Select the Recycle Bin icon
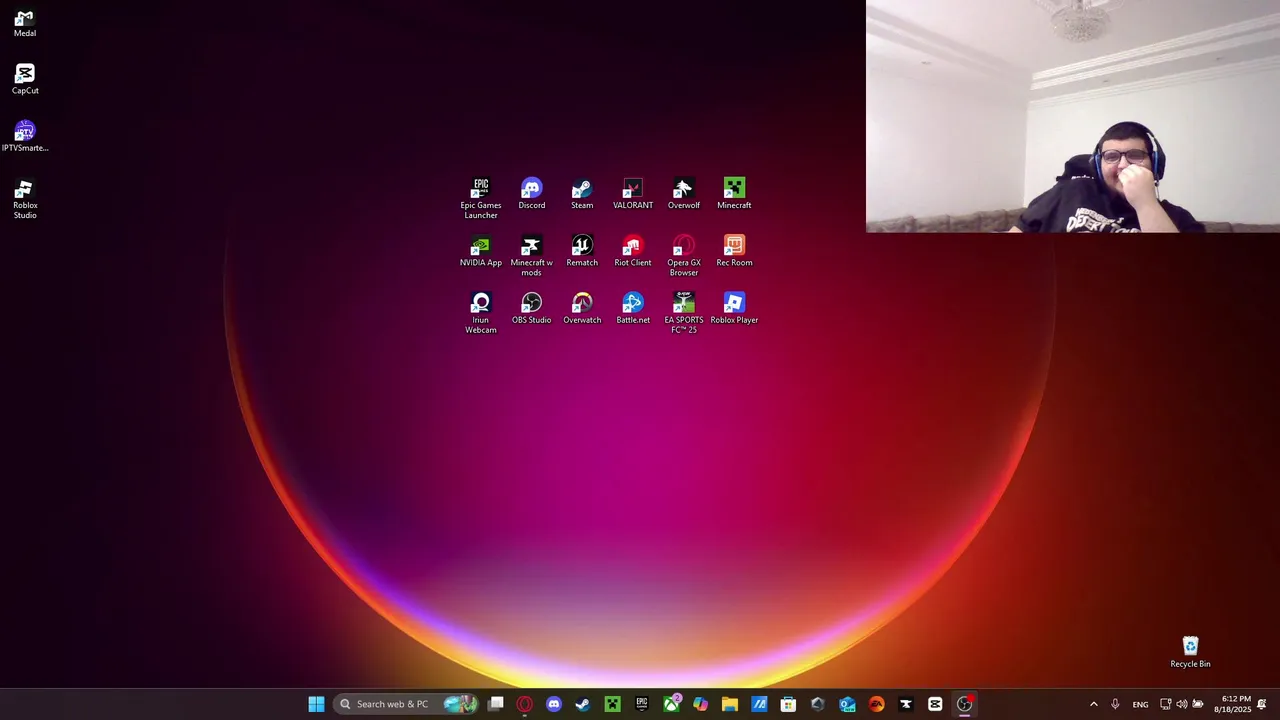1280x720 pixels. (x=1190, y=652)
